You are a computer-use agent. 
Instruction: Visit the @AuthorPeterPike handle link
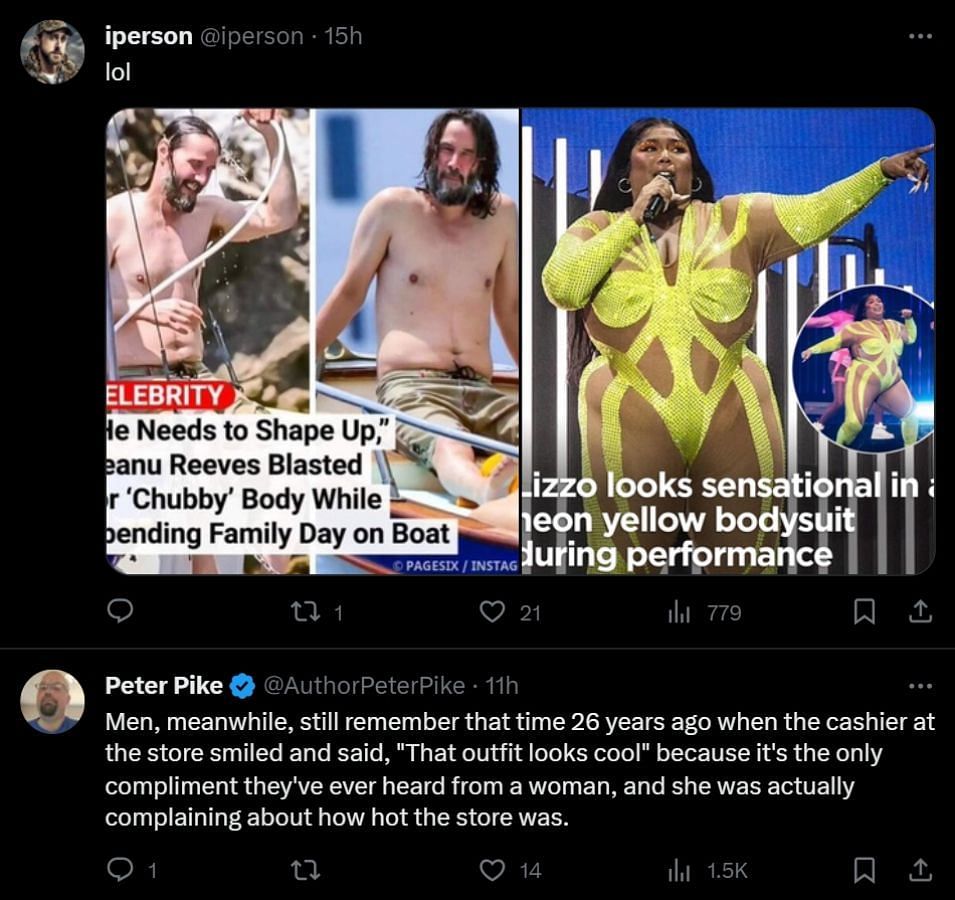pyautogui.click(x=364, y=686)
